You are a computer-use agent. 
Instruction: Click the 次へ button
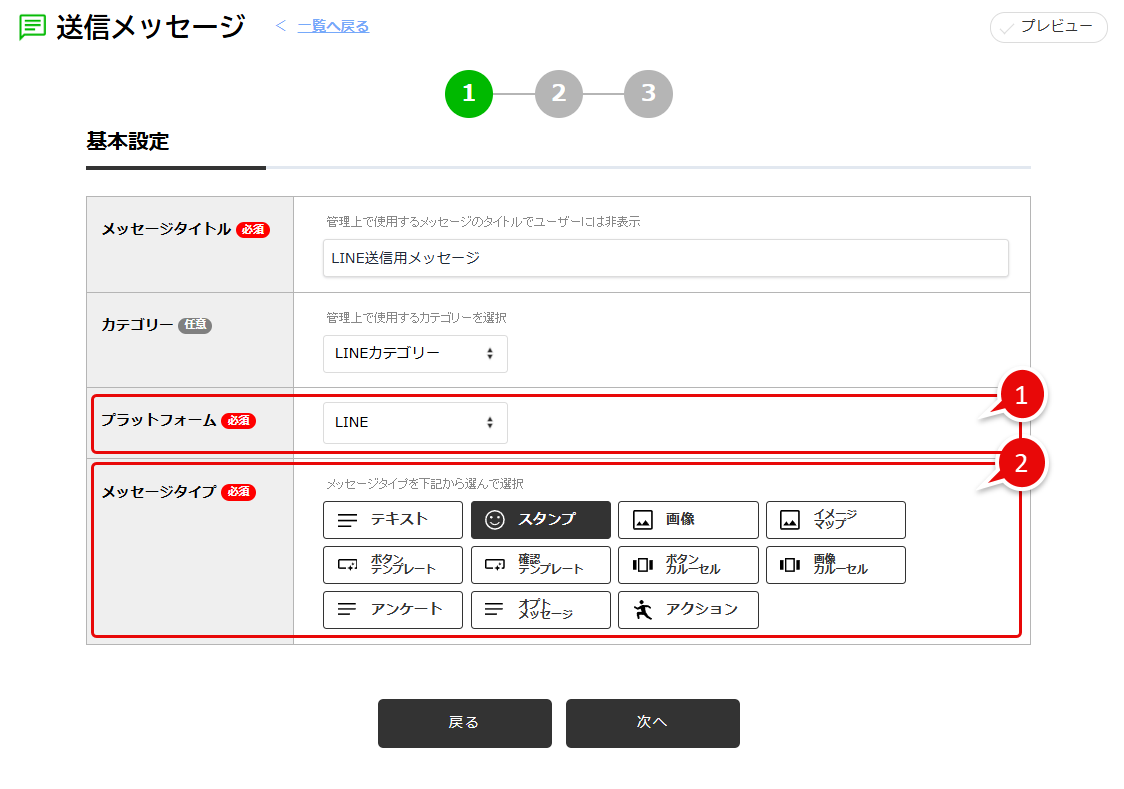(652, 723)
